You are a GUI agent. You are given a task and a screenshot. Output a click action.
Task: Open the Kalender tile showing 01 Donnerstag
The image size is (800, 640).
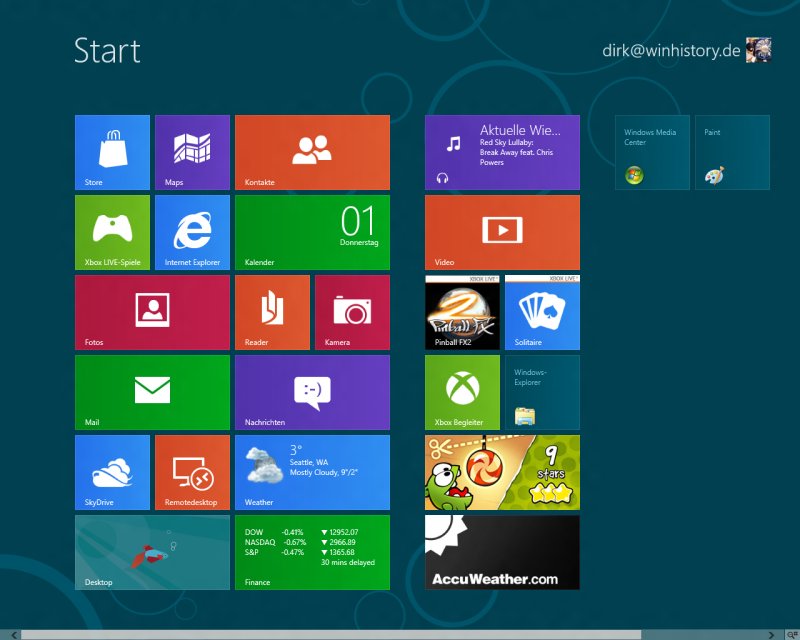coord(312,232)
